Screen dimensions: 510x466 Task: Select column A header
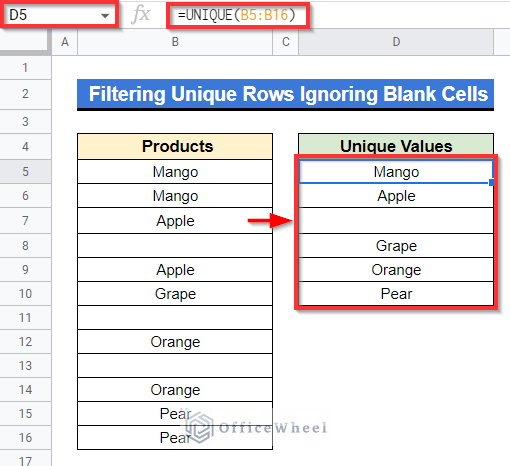(x=65, y=42)
